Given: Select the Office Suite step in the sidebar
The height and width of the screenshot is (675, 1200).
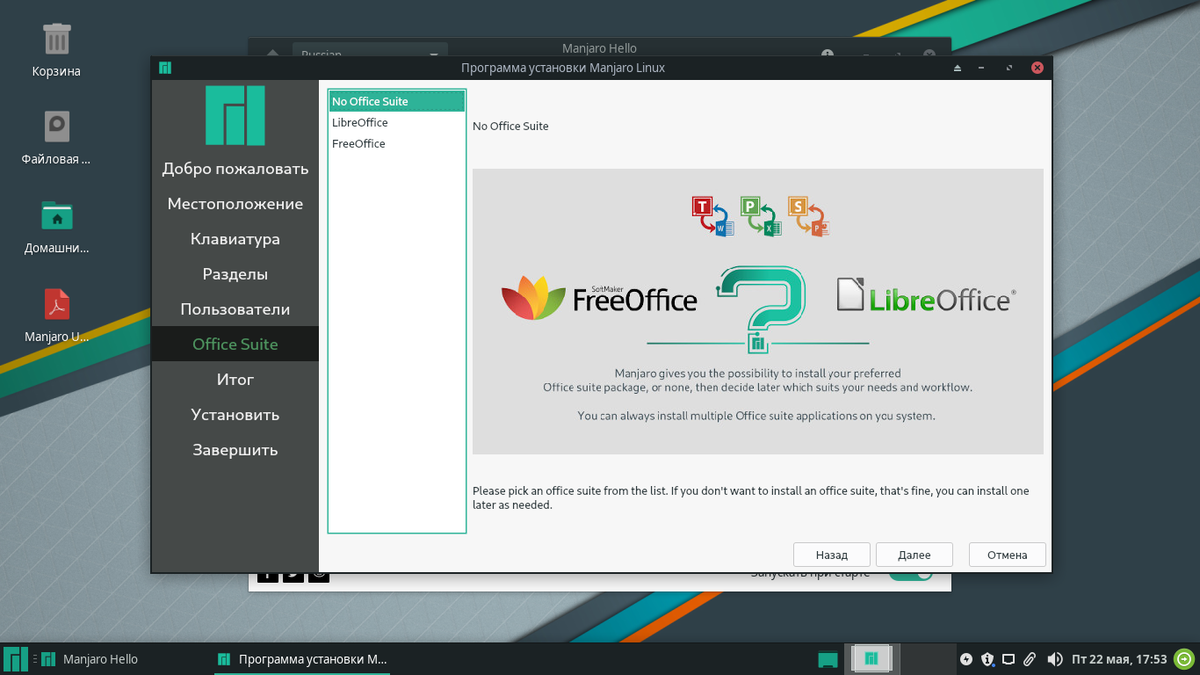Looking at the screenshot, I should pos(235,344).
